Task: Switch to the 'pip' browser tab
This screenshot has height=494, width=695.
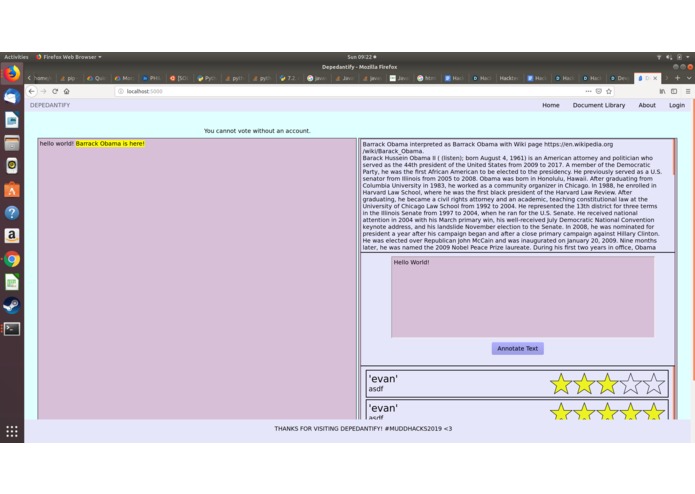Action: [70, 78]
